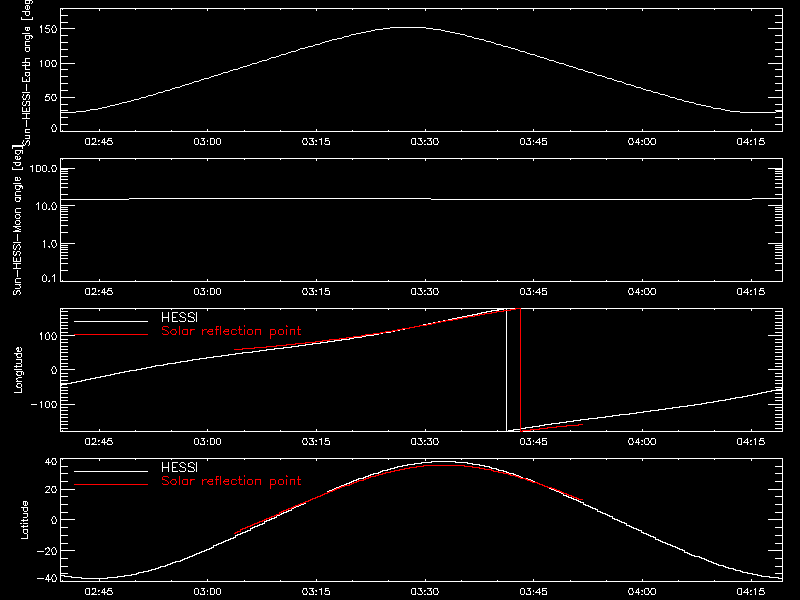The width and height of the screenshot is (800, 600).
Task: Click red legend line in Longitude plot
Action: tap(111, 335)
